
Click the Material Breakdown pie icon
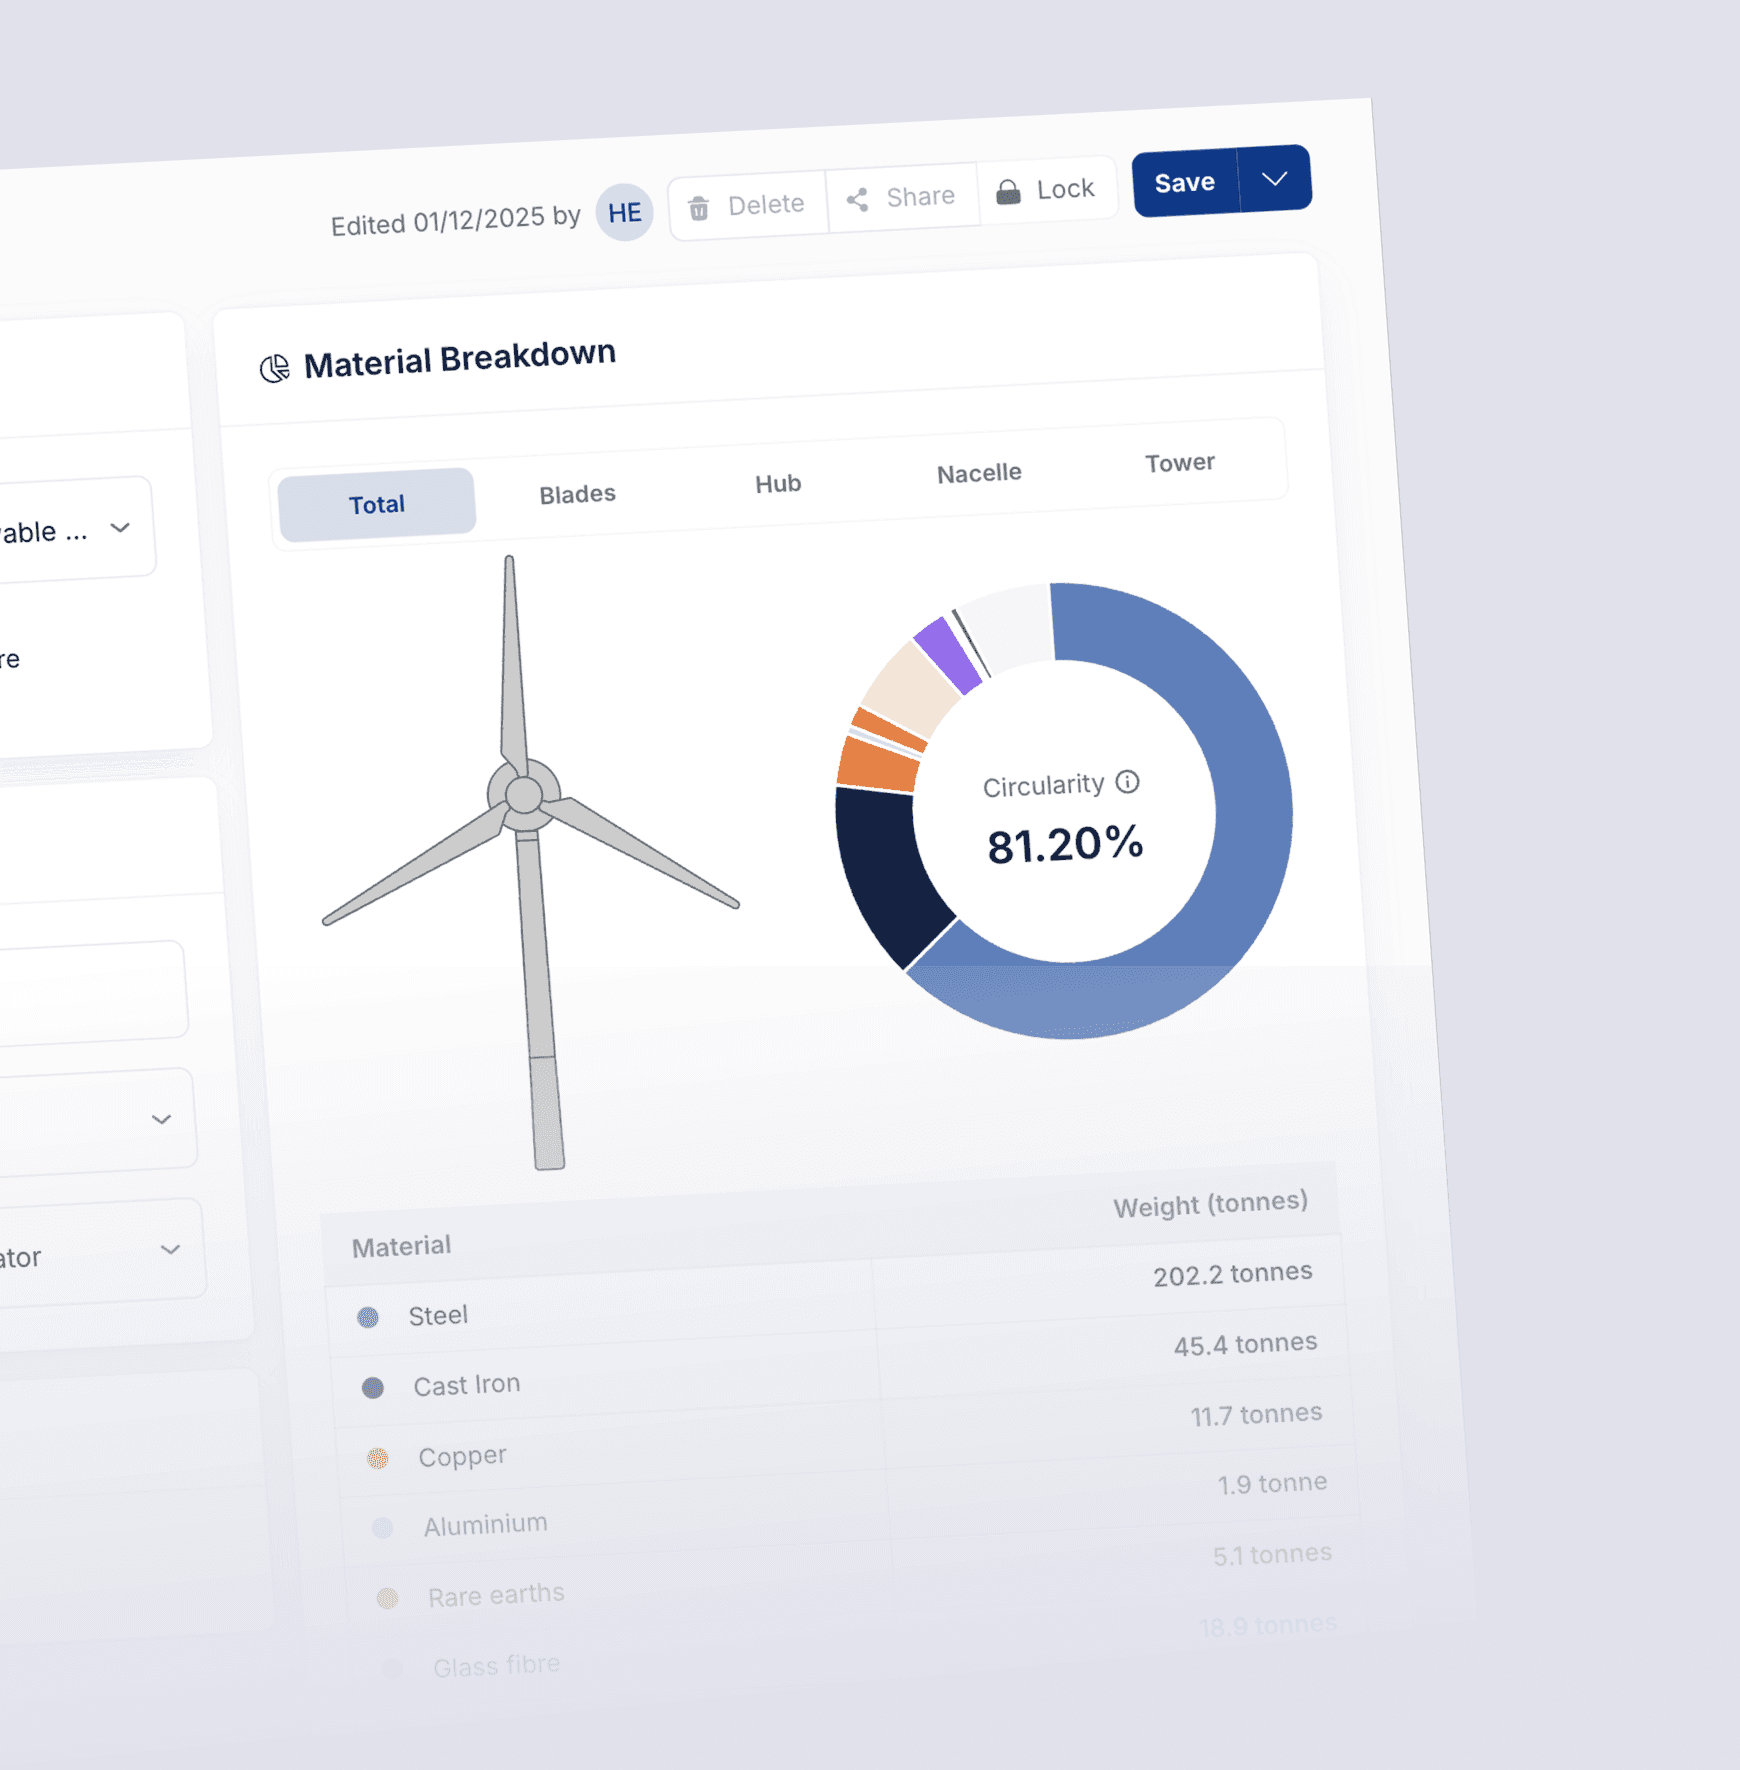[274, 369]
